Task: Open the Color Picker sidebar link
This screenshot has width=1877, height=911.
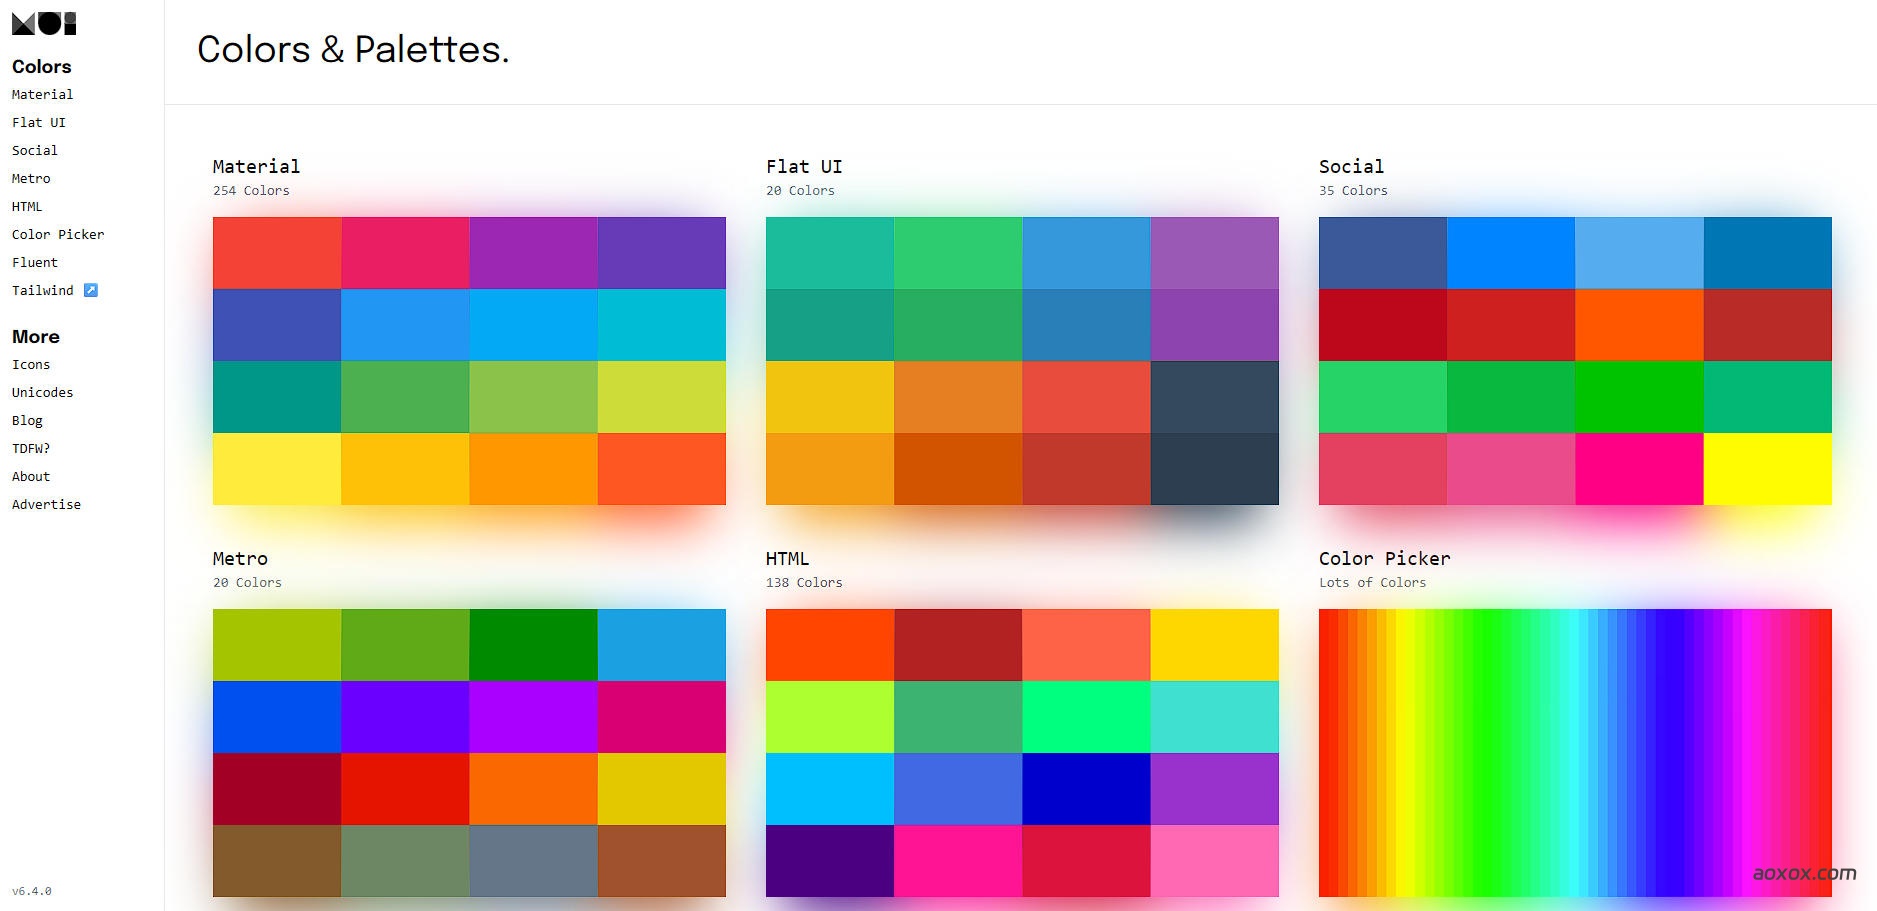Action: (58, 234)
